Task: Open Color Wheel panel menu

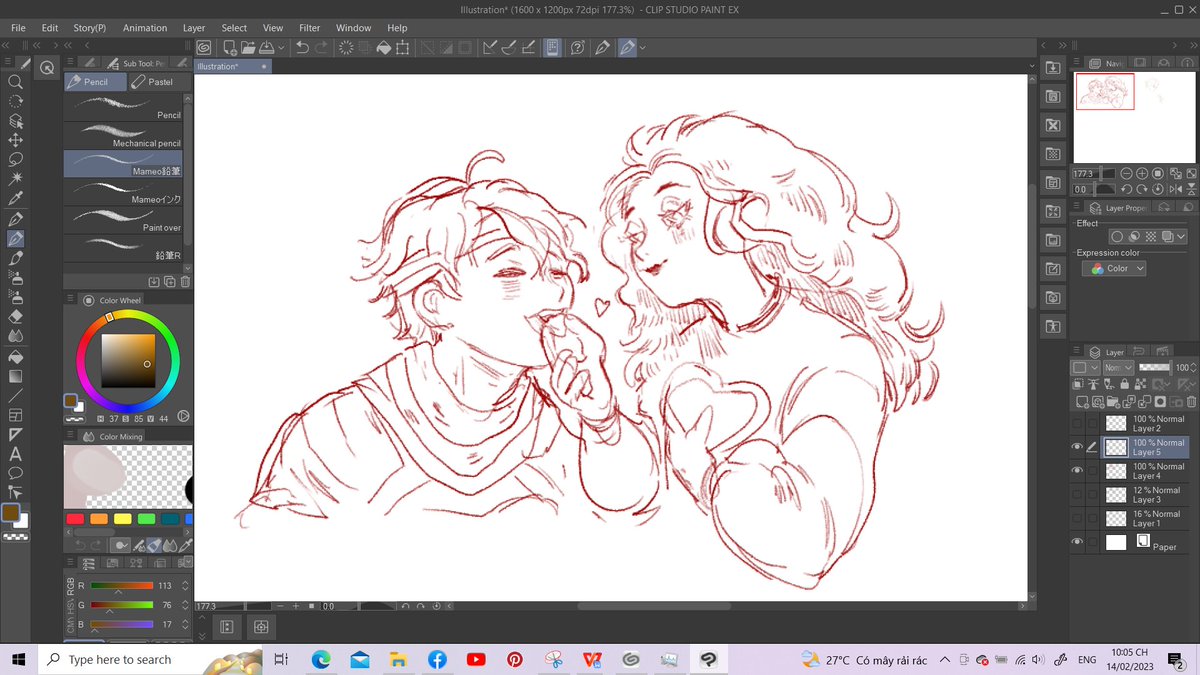Action: pos(70,300)
